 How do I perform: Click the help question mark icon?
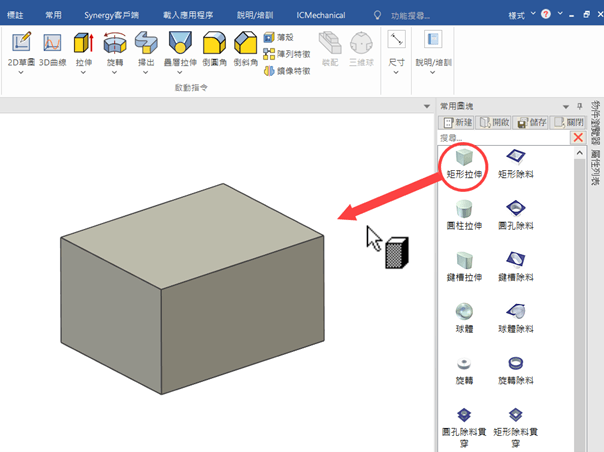point(545,14)
